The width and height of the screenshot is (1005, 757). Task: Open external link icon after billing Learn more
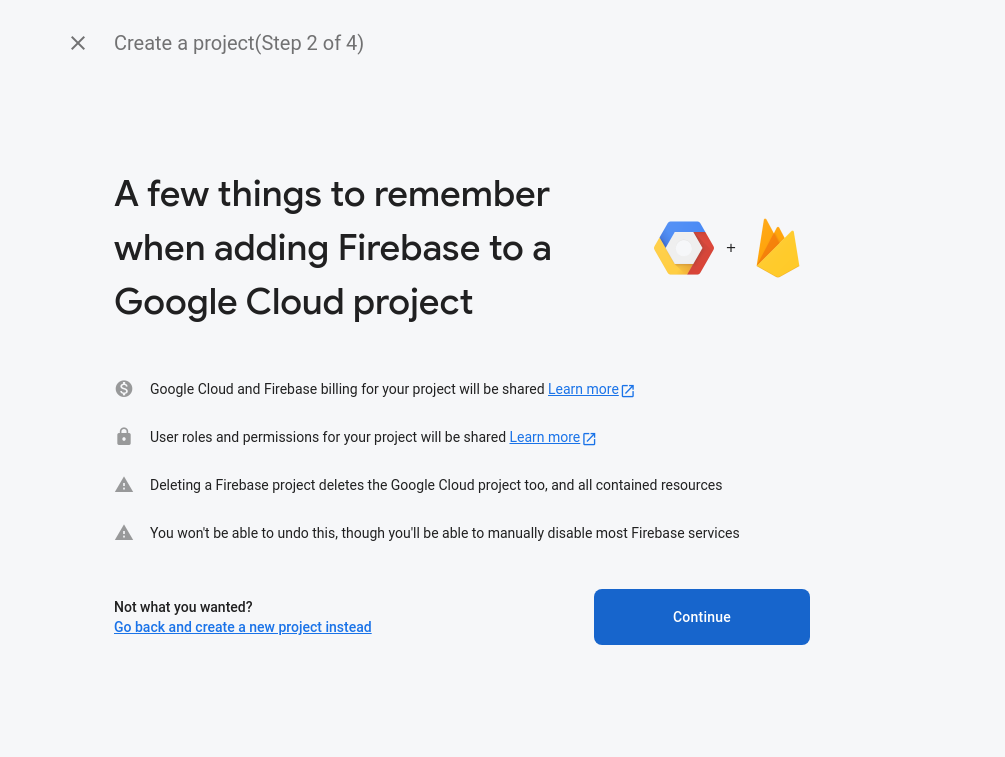coord(628,390)
